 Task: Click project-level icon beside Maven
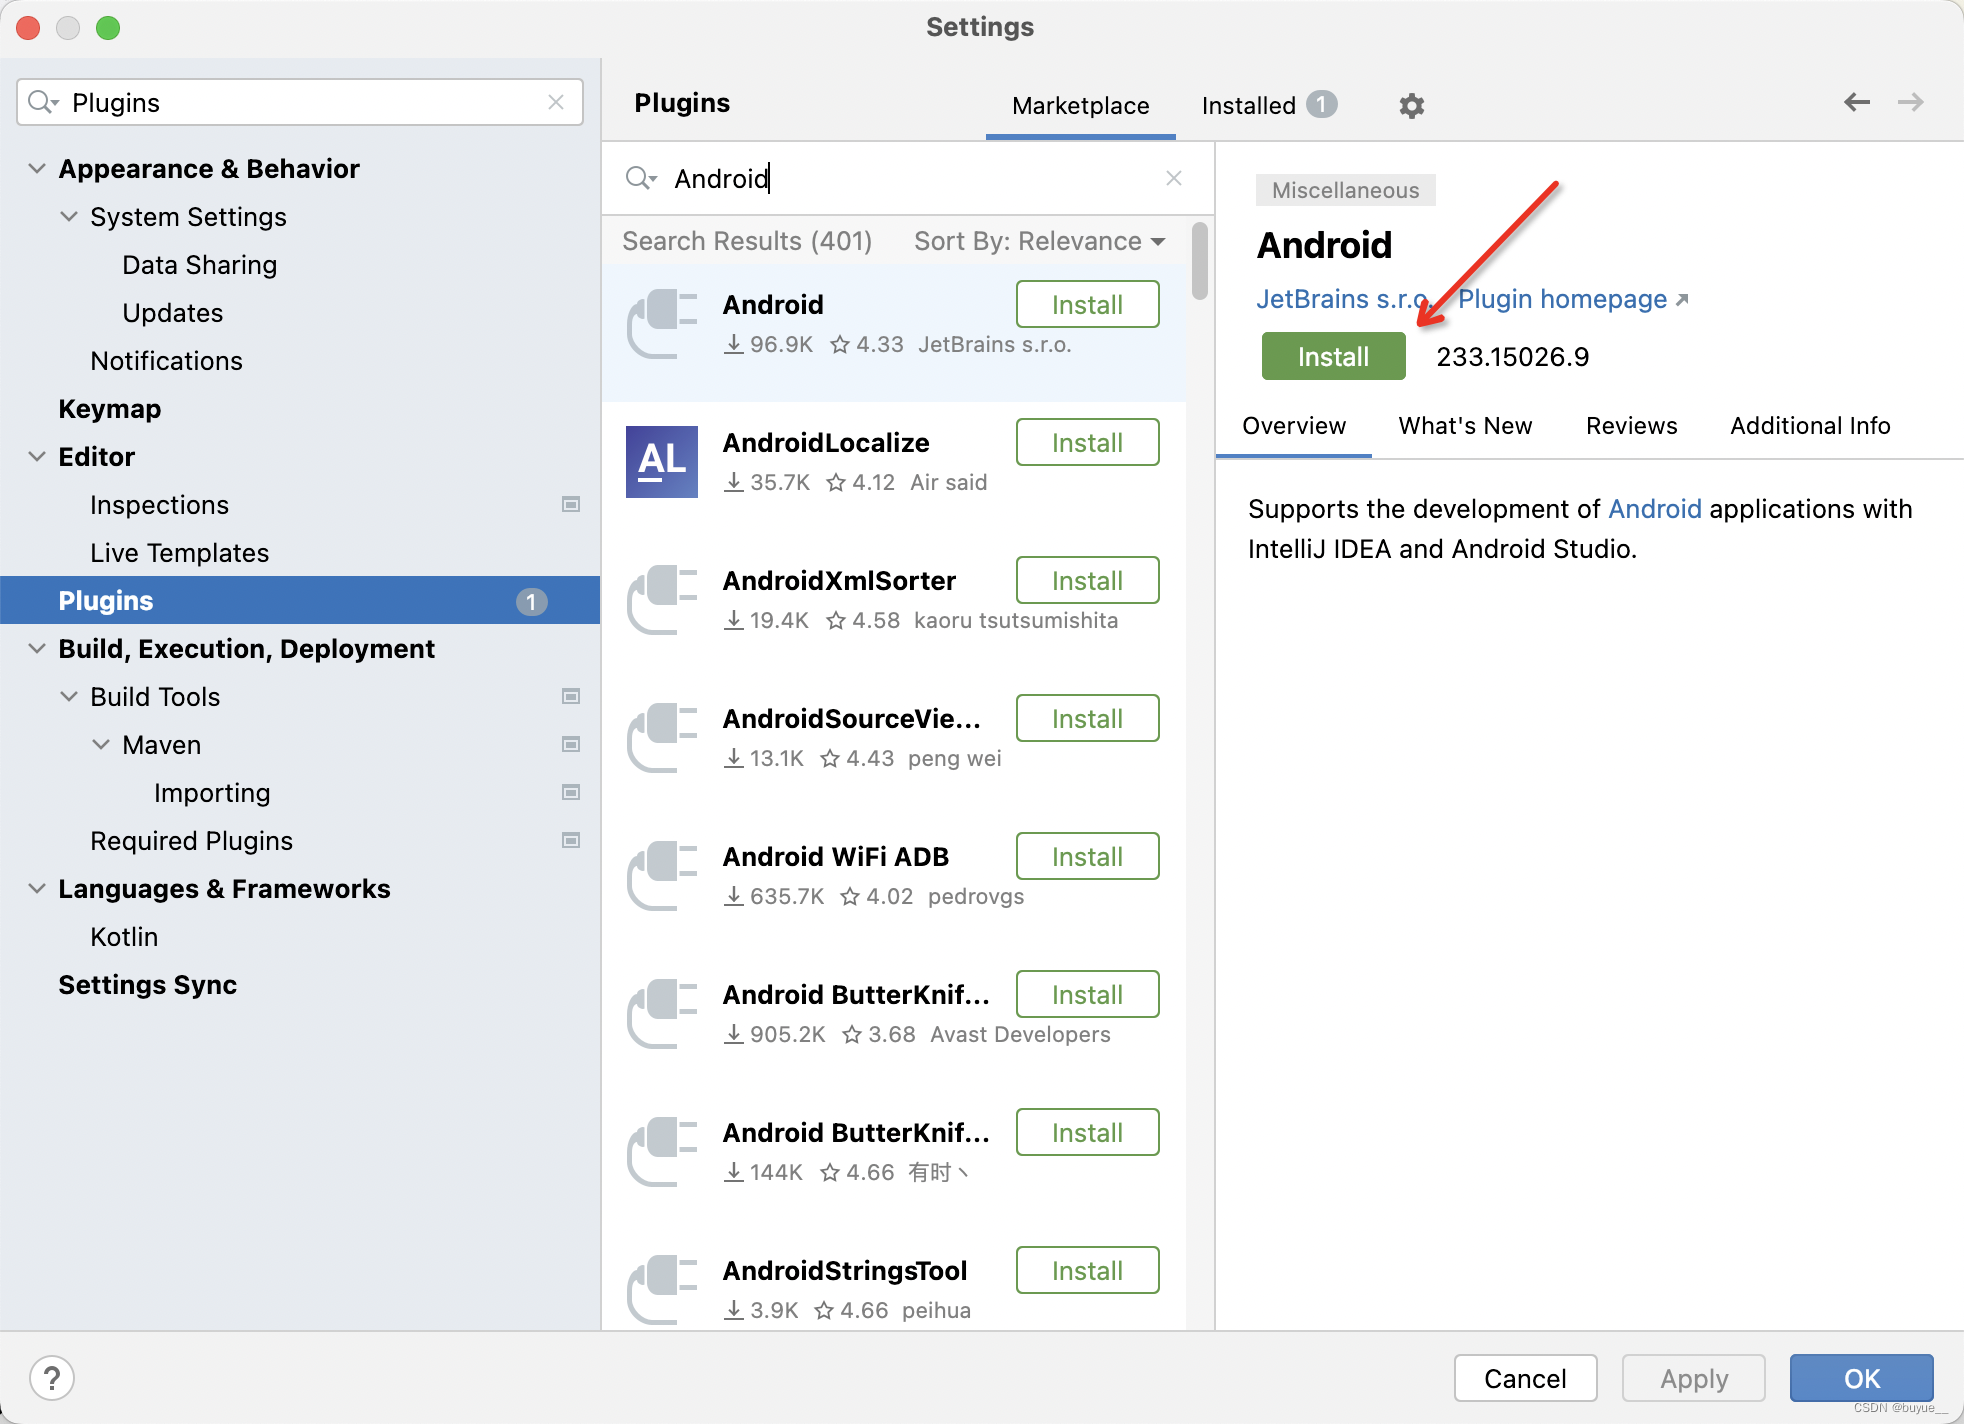tap(571, 744)
